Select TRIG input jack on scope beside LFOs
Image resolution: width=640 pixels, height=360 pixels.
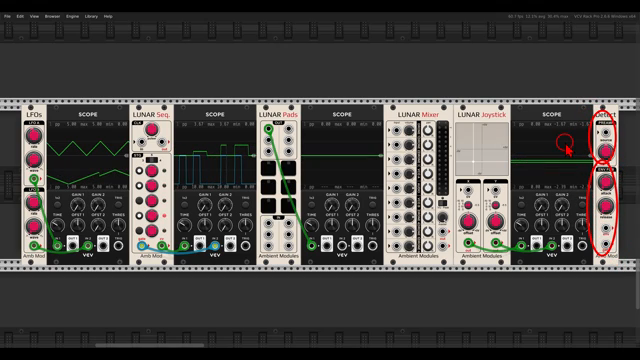point(118,246)
